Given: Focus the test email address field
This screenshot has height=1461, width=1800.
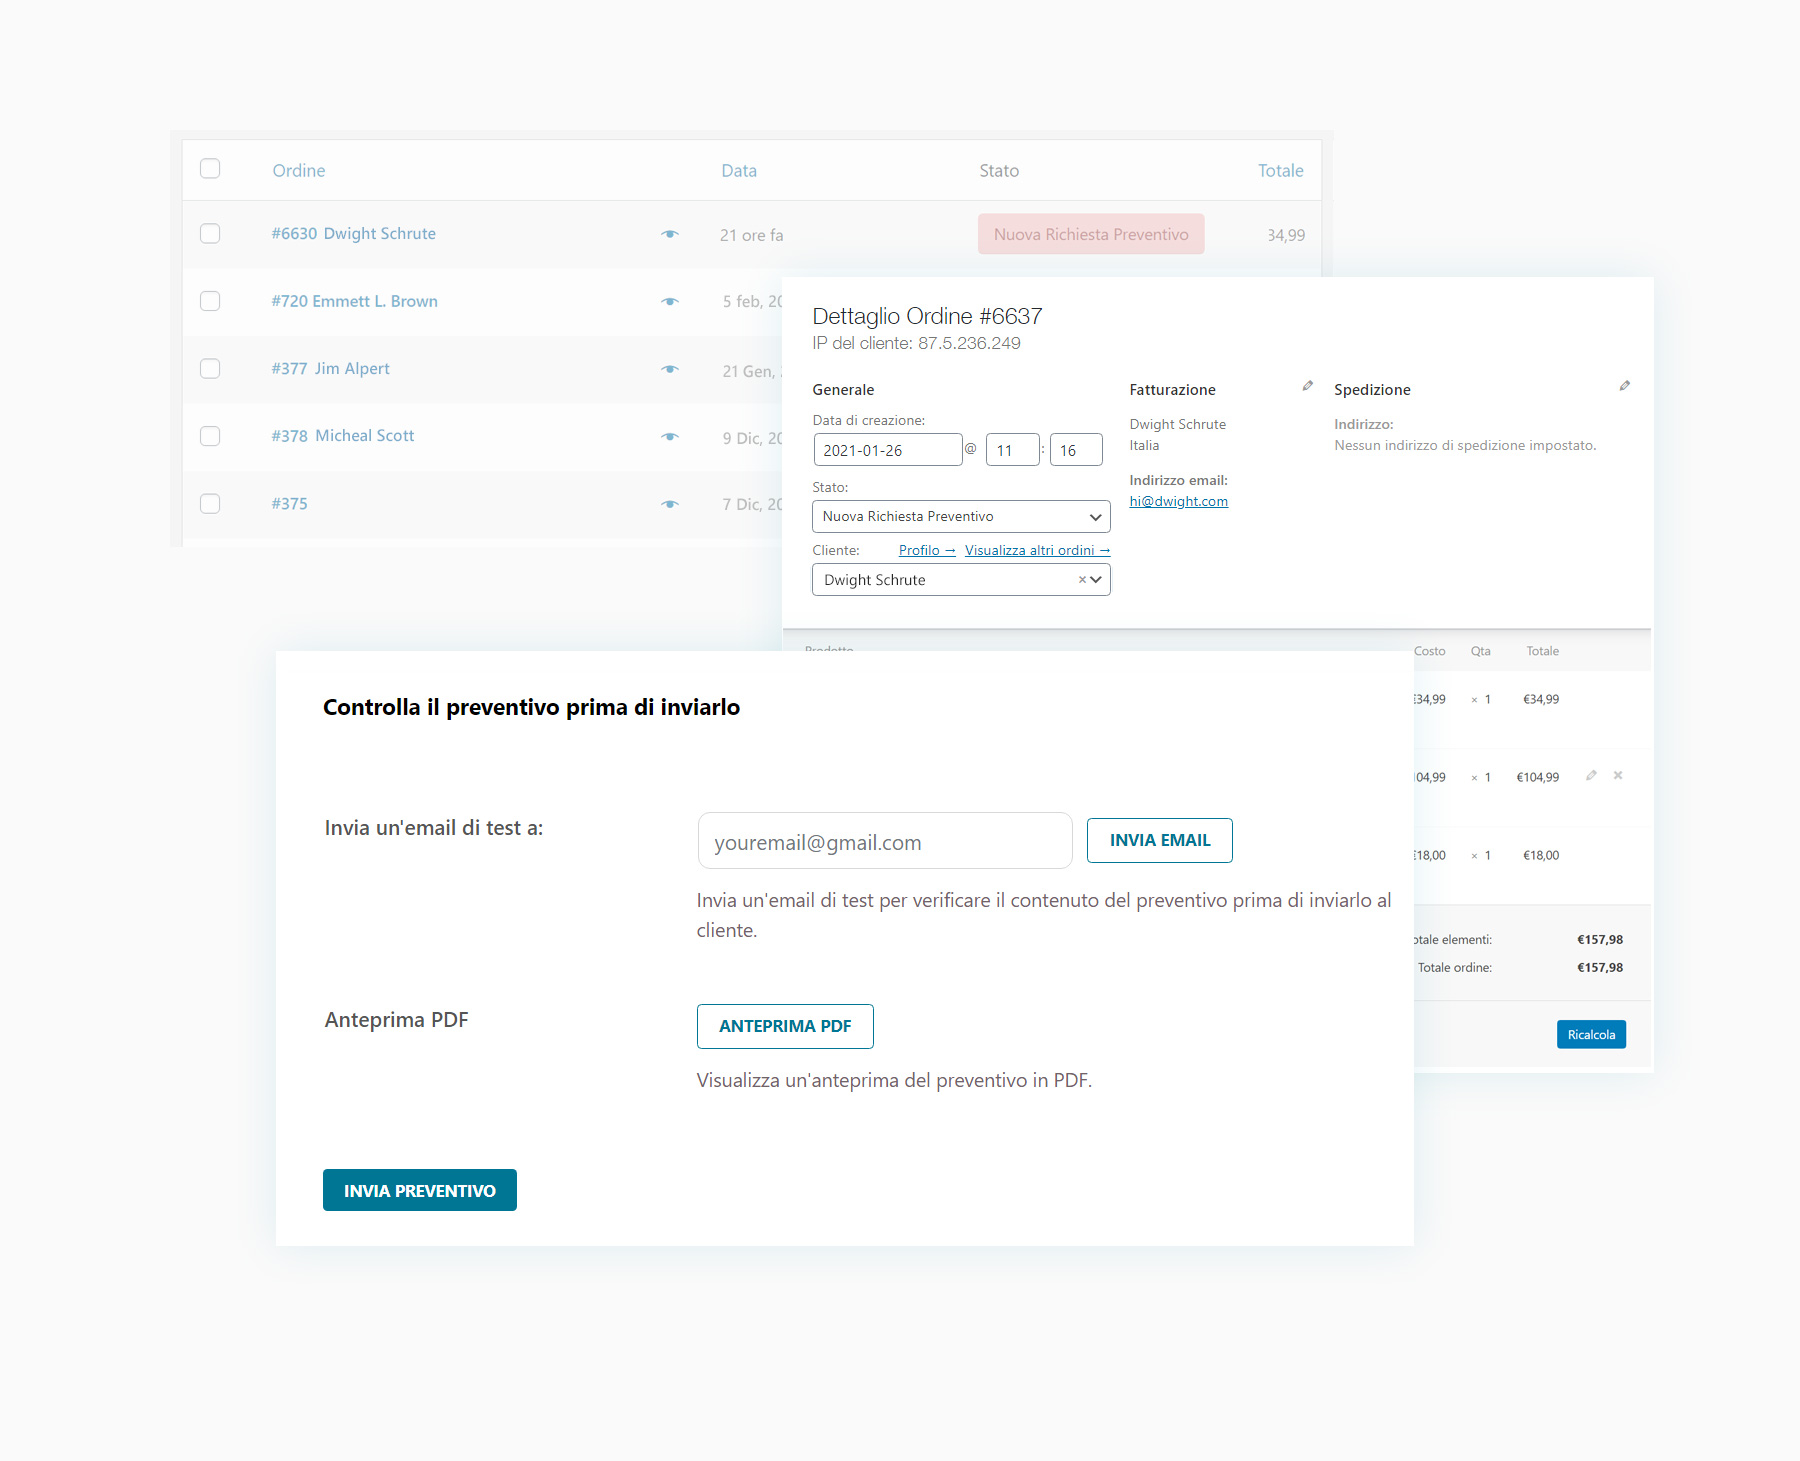Looking at the screenshot, I should [884, 841].
